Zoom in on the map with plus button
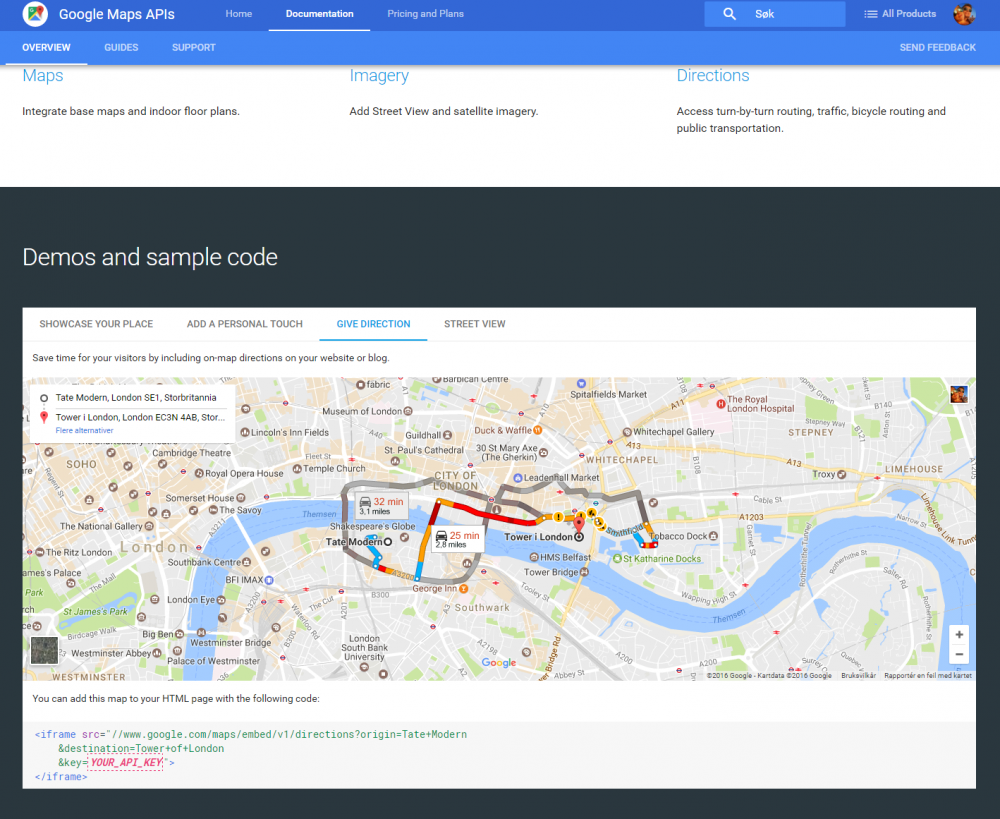This screenshot has height=819, width=1000. pos(959,635)
